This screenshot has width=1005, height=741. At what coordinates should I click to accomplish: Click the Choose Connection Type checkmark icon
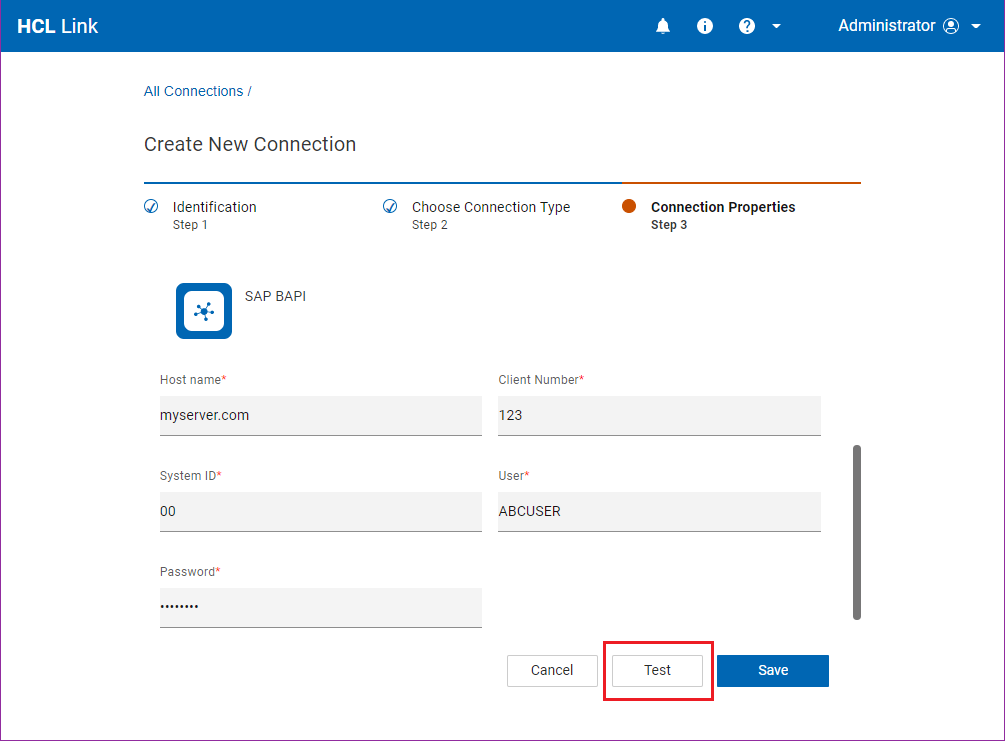(x=391, y=207)
